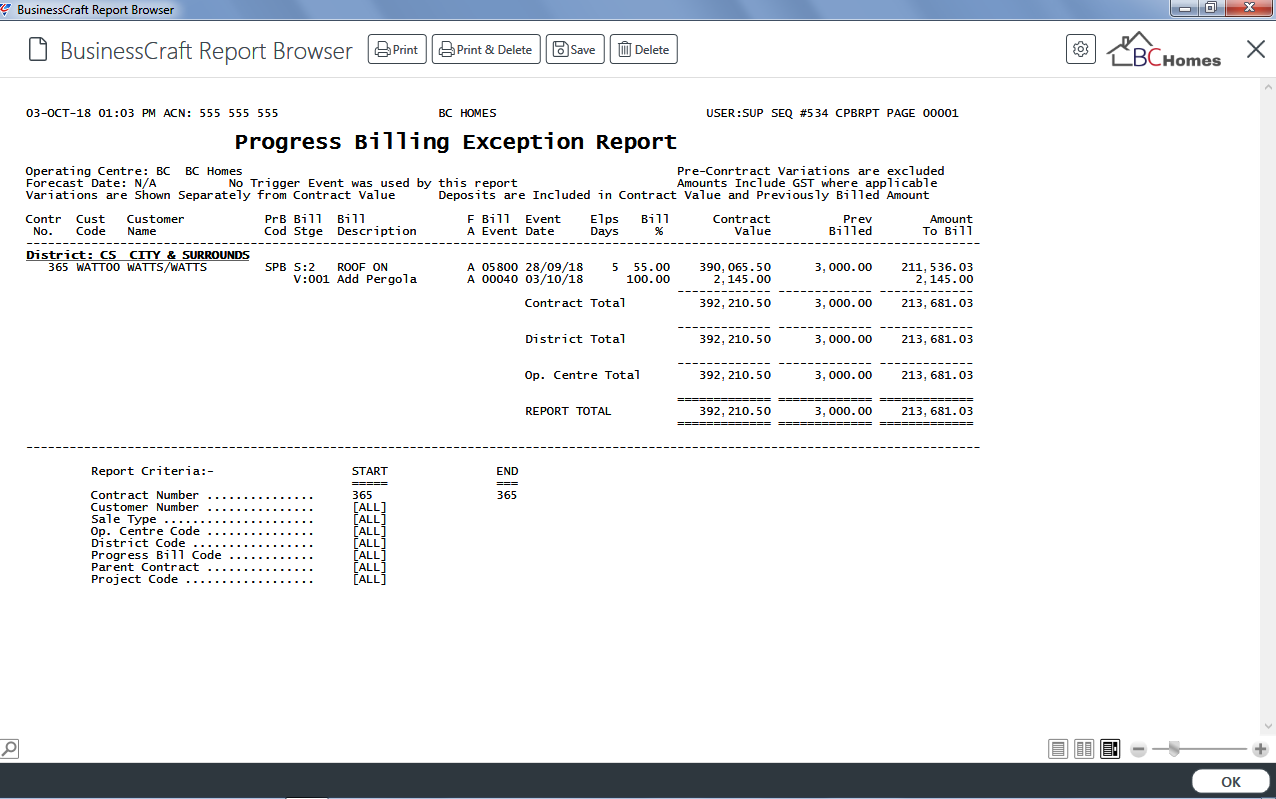Click the 'Customer Number' criteria label

145,507
